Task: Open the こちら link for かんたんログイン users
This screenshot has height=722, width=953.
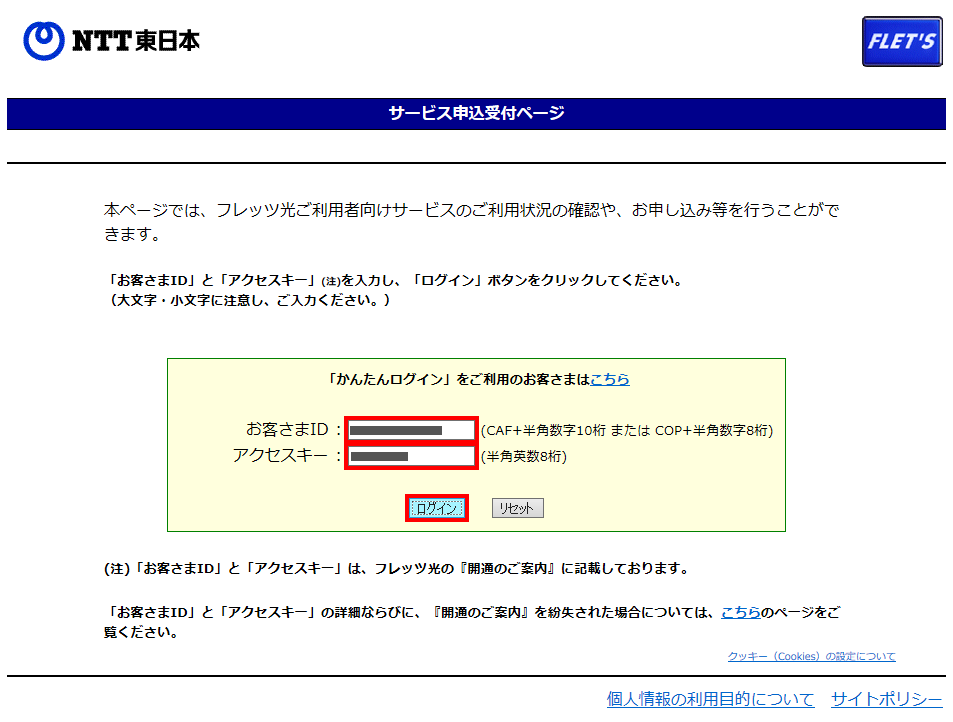Action: [610, 380]
